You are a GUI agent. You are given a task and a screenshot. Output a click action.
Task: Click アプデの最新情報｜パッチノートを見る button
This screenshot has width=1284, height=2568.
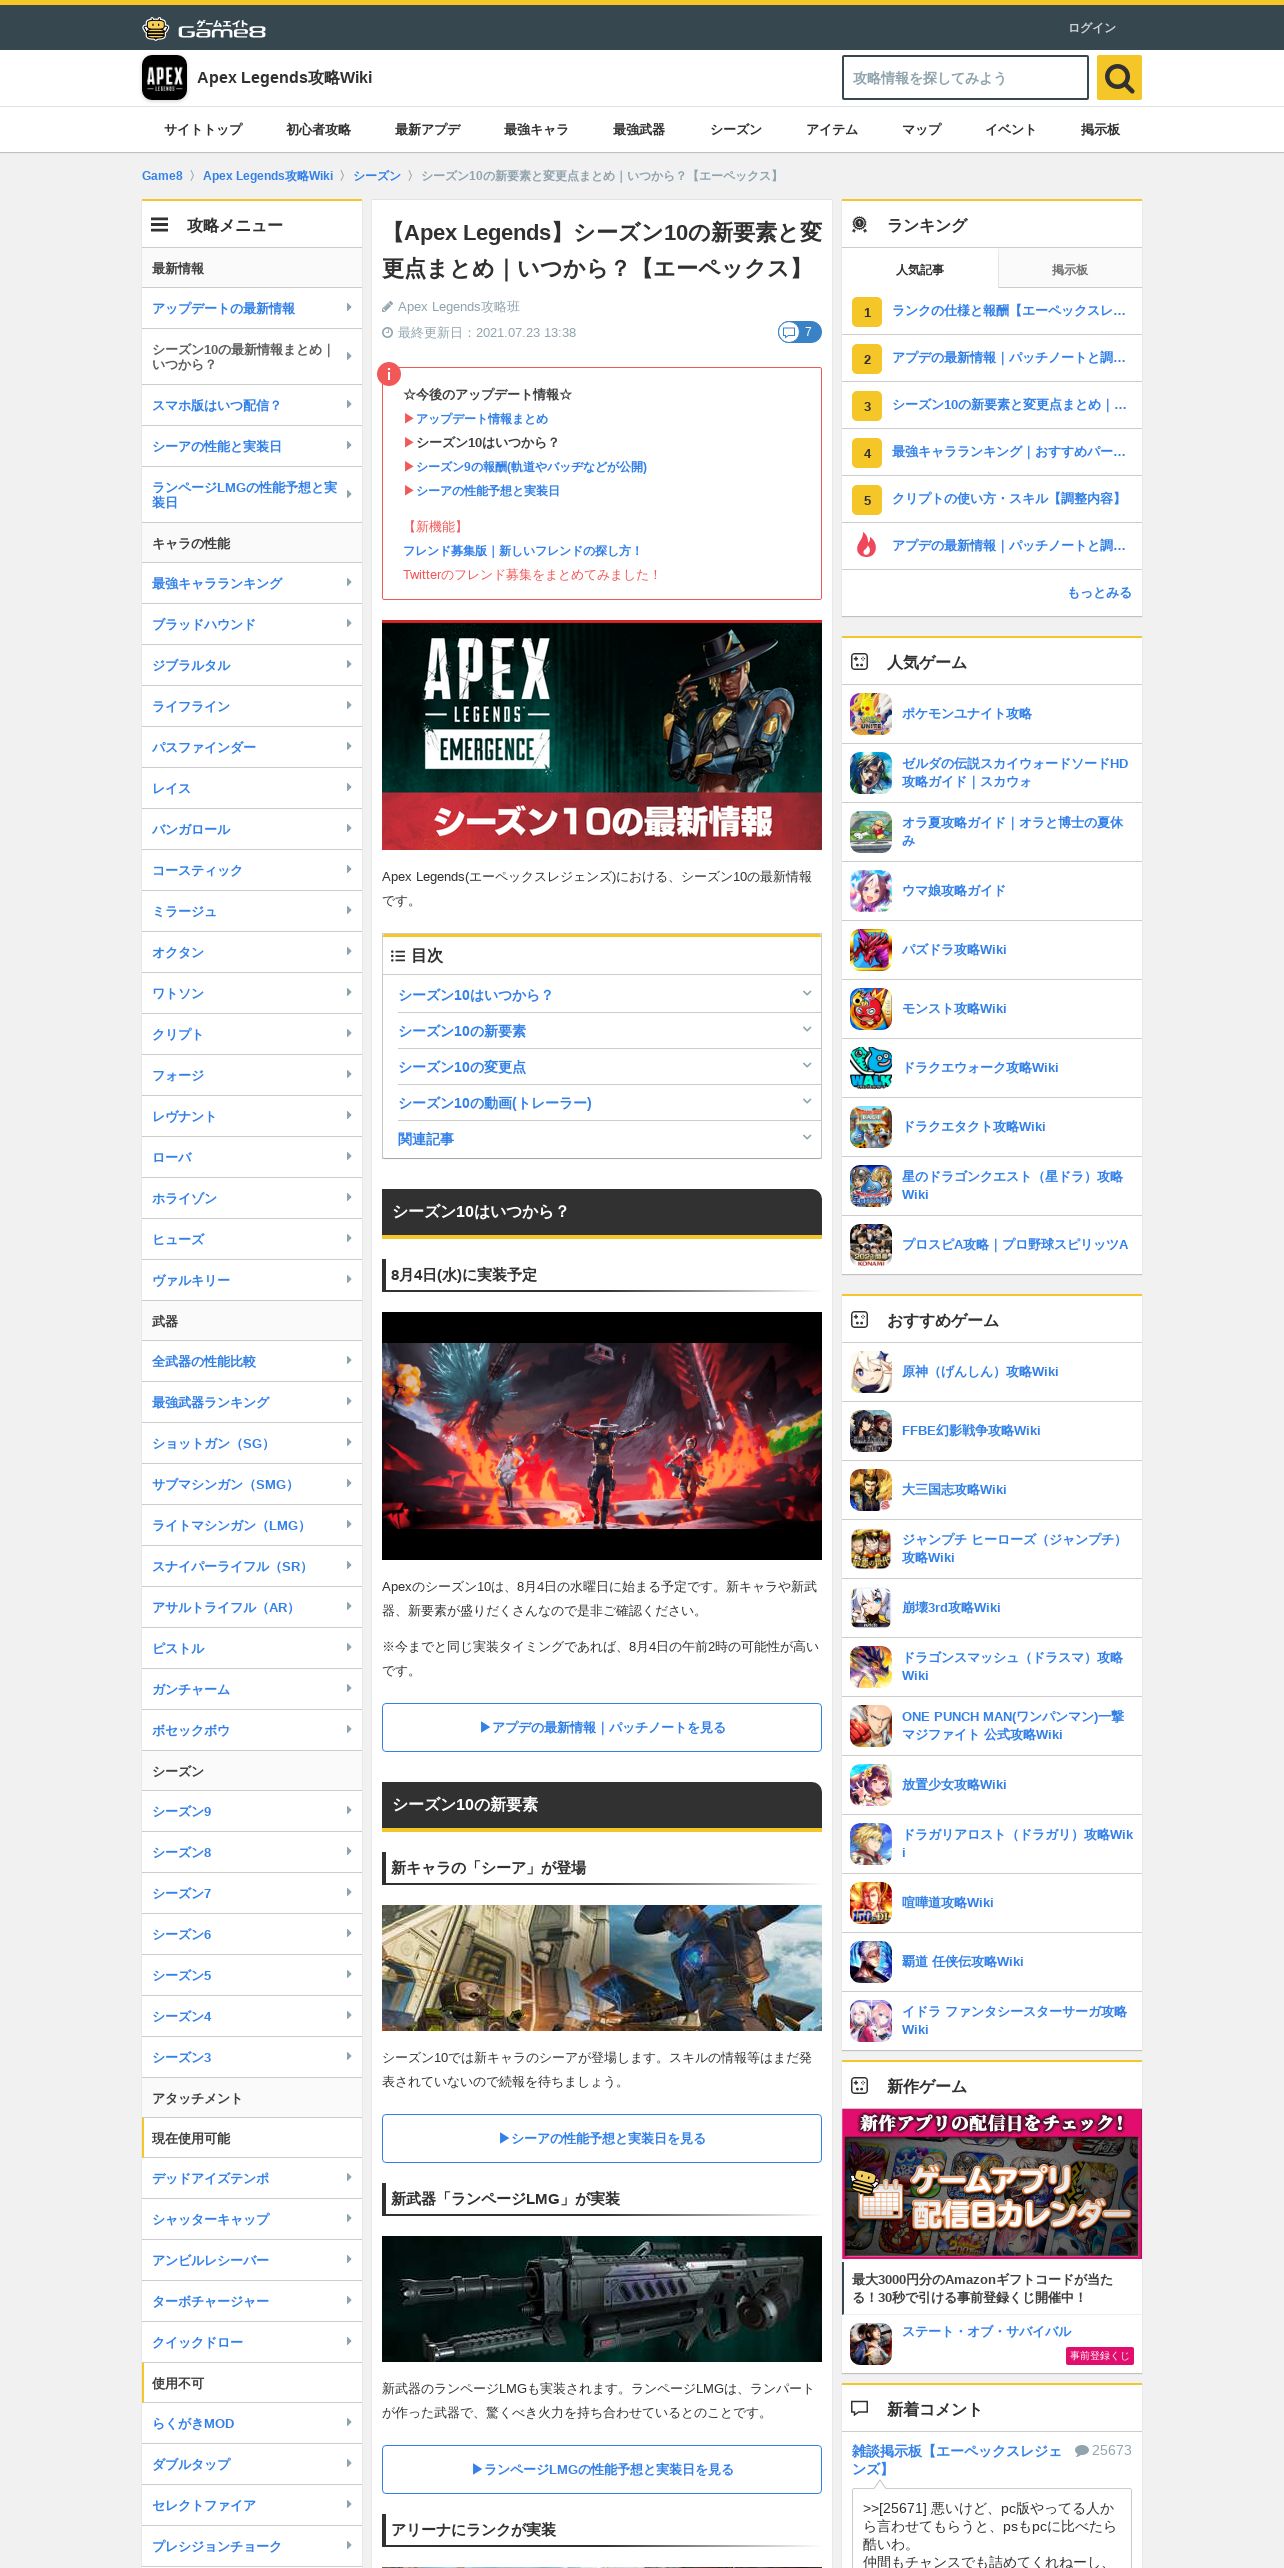602,1727
